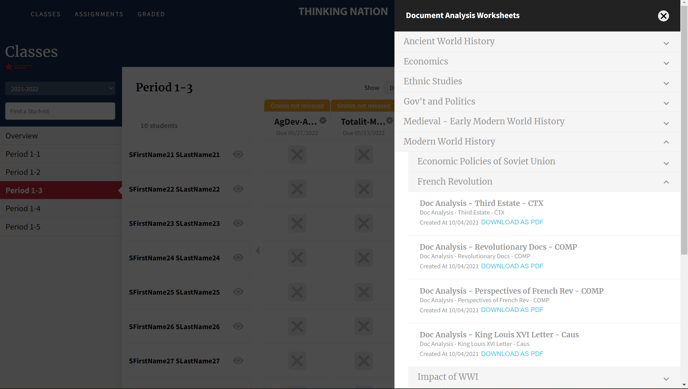This screenshot has width=688, height=389.
Task: Toggle eye icon for SFirstName27 SLastName27
Action: pyautogui.click(x=238, y=360)
